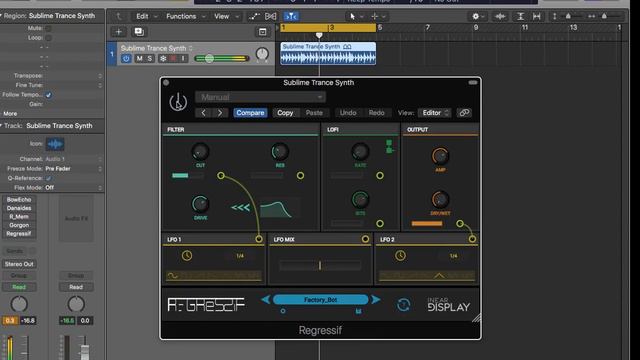
Task: Click the LFO 1 clock sync icon
Action: coord(187,256)
